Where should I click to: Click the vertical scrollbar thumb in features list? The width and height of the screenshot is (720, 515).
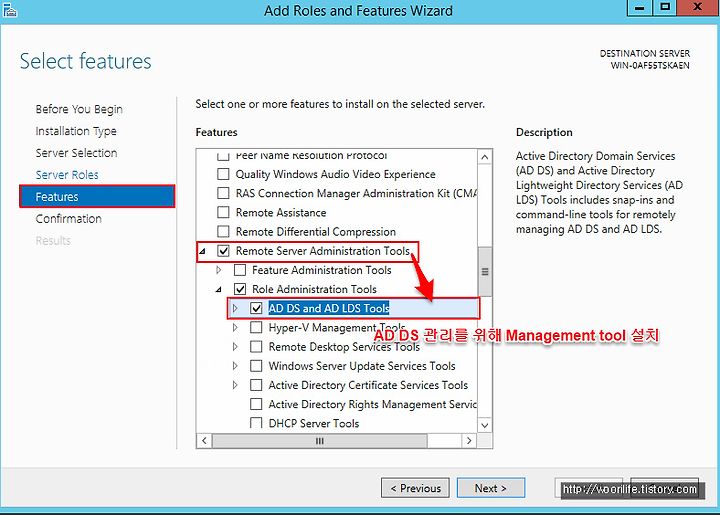pyautogui.click(x=484, y=271)
